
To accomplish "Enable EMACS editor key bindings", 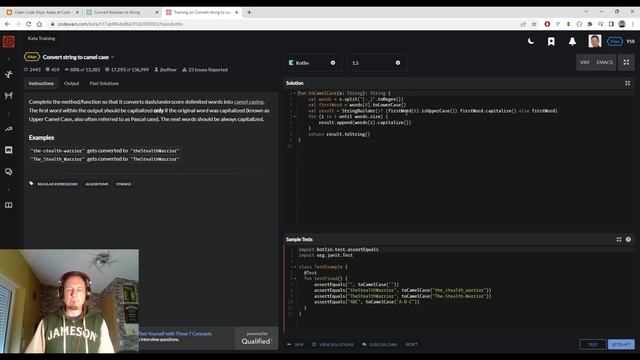I will point(604,62).
